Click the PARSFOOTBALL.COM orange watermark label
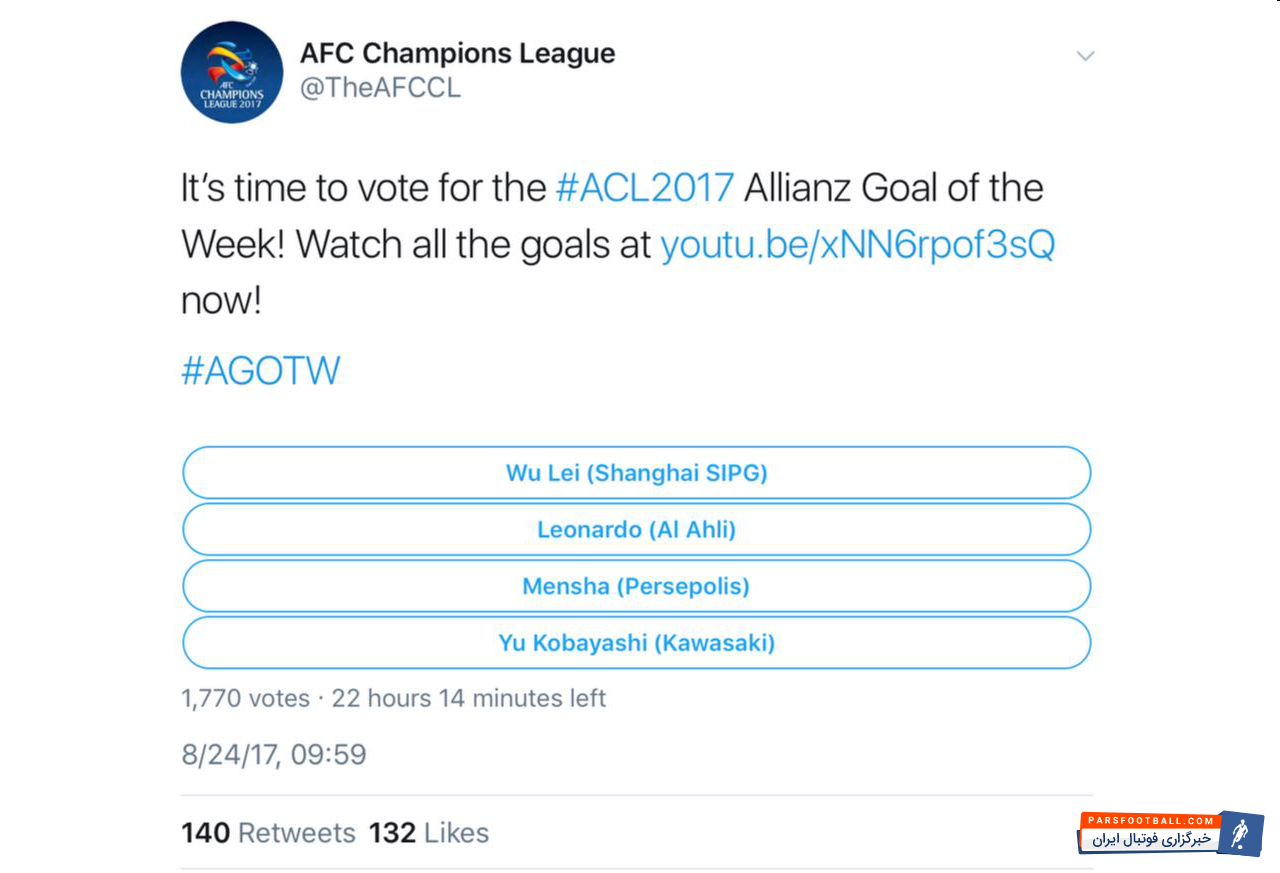Image resolution: width=1280 pixels, height=873 pixels. [1149, 820]
